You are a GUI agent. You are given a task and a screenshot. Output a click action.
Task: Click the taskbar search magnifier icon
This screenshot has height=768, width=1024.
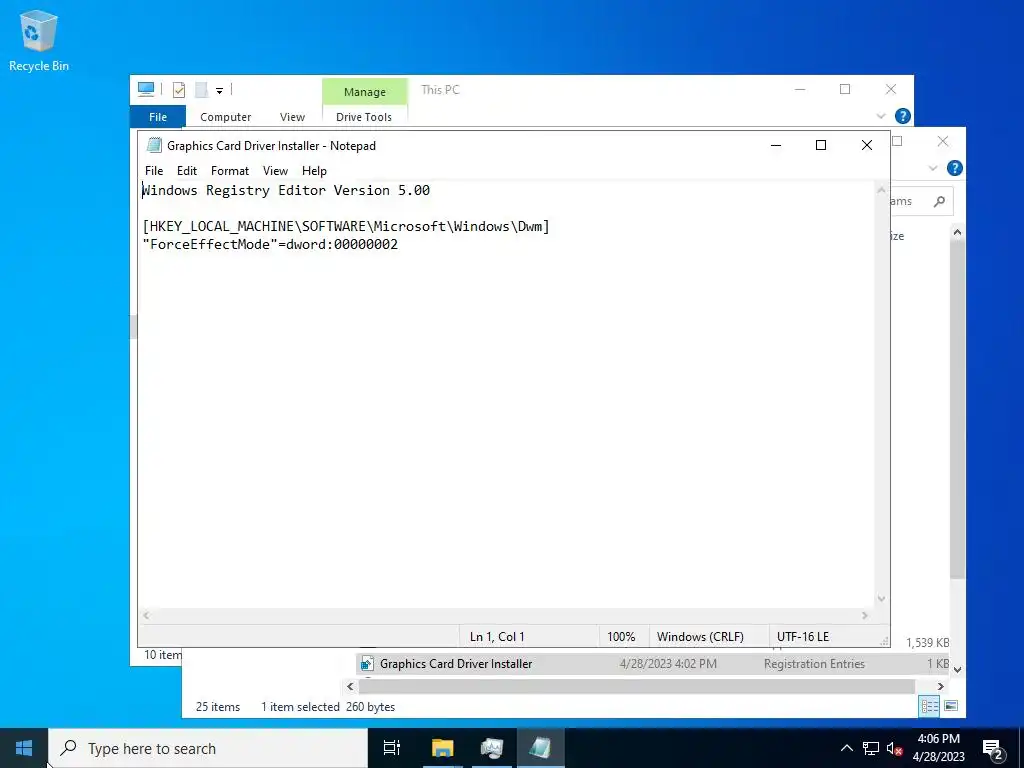[x=68, y=748]
